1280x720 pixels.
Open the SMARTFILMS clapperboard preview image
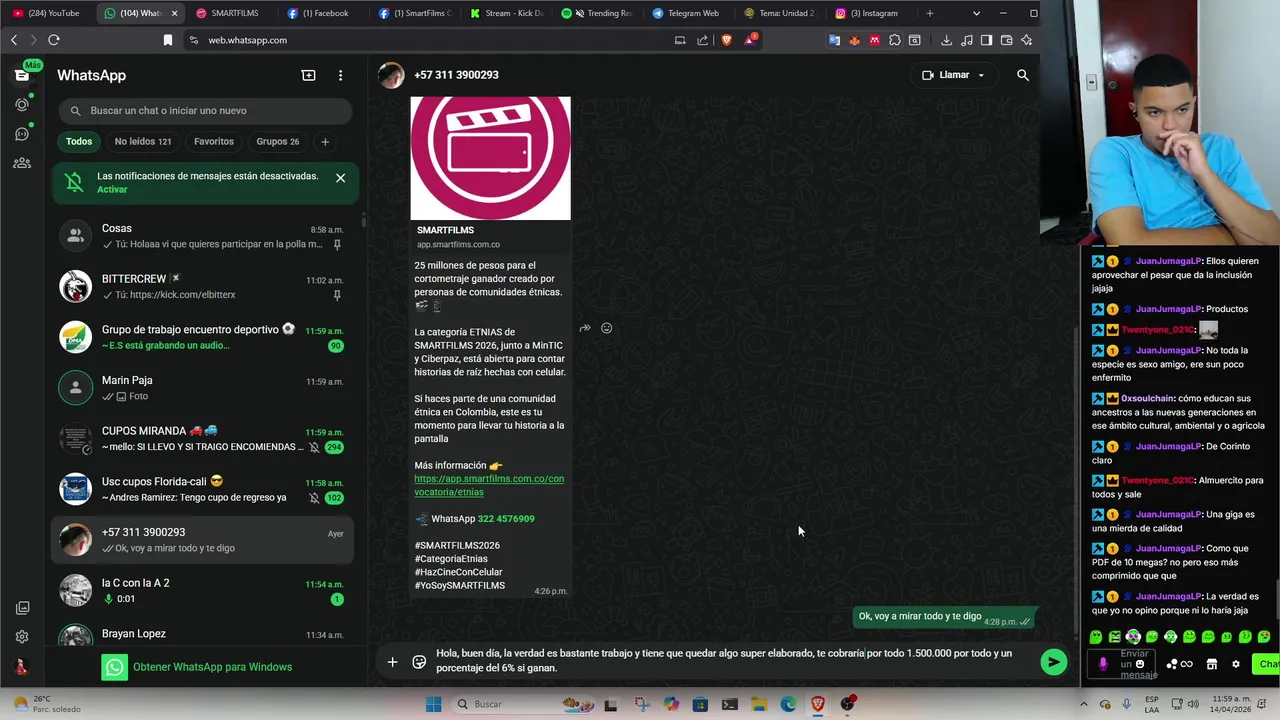click(490, 157)
